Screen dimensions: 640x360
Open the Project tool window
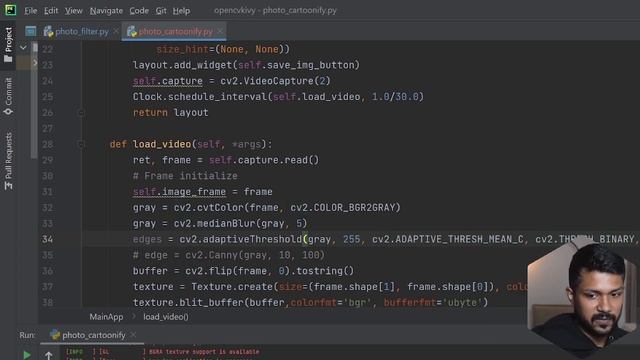(x=8, y=44)
